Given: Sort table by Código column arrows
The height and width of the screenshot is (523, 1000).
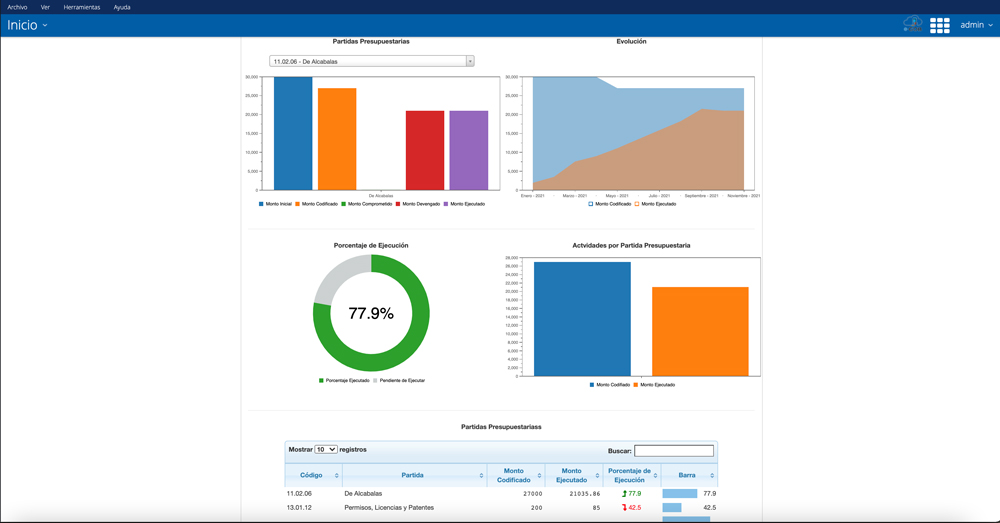Looking at the screenshot, I should click(337, 476).
